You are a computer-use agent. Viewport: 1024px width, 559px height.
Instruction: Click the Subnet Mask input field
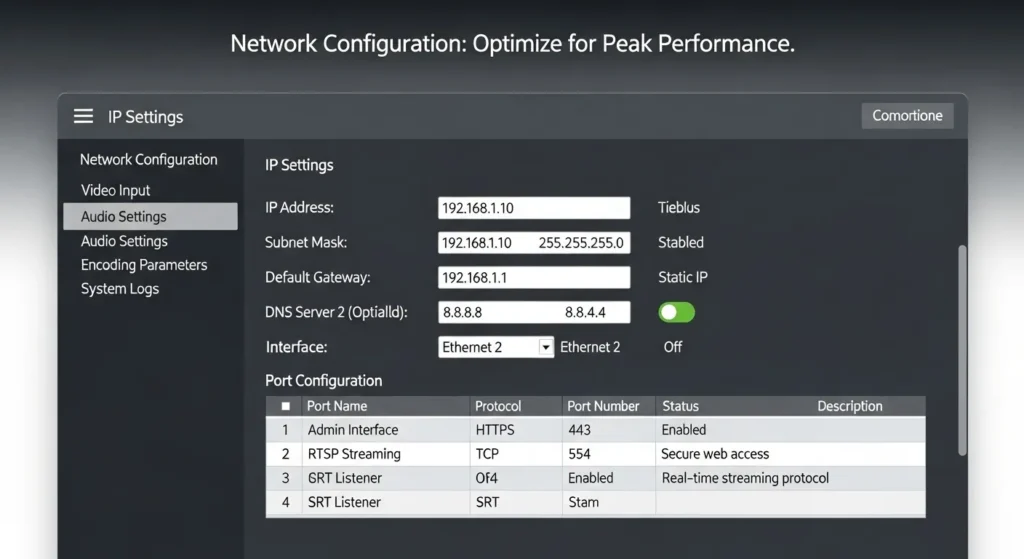(534, 243)
